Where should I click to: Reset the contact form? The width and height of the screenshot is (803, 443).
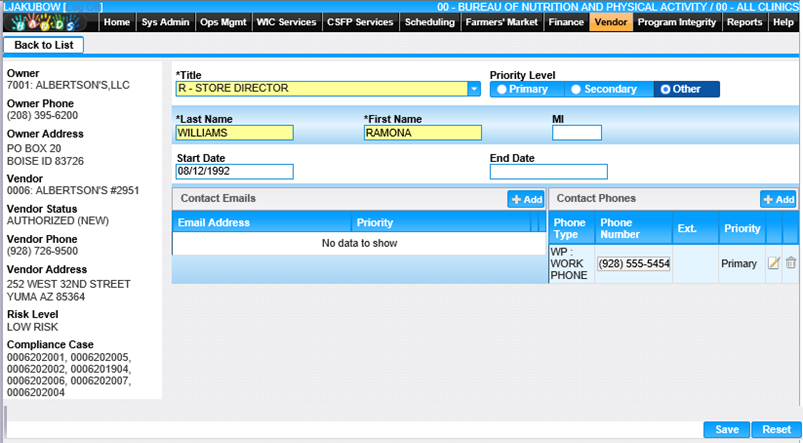pyautogui.click(x=776, y=429)
